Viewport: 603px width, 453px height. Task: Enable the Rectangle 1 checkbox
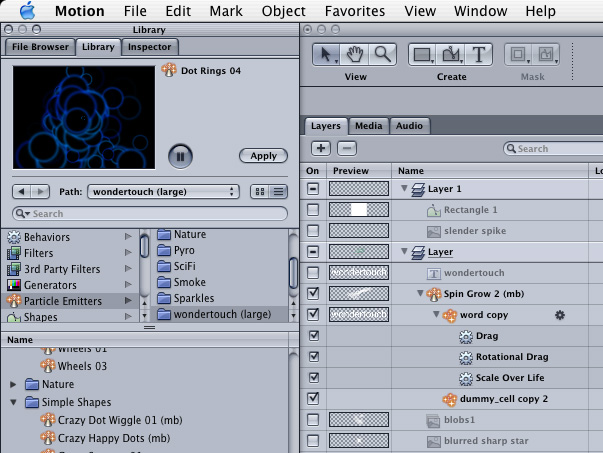tap(313, 210)
